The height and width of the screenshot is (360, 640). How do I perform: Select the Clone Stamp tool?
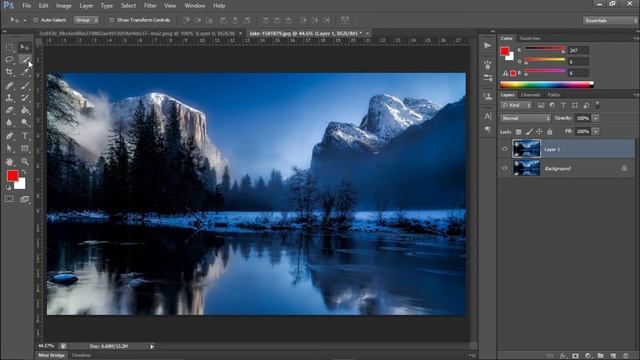(x=9, y=98)
